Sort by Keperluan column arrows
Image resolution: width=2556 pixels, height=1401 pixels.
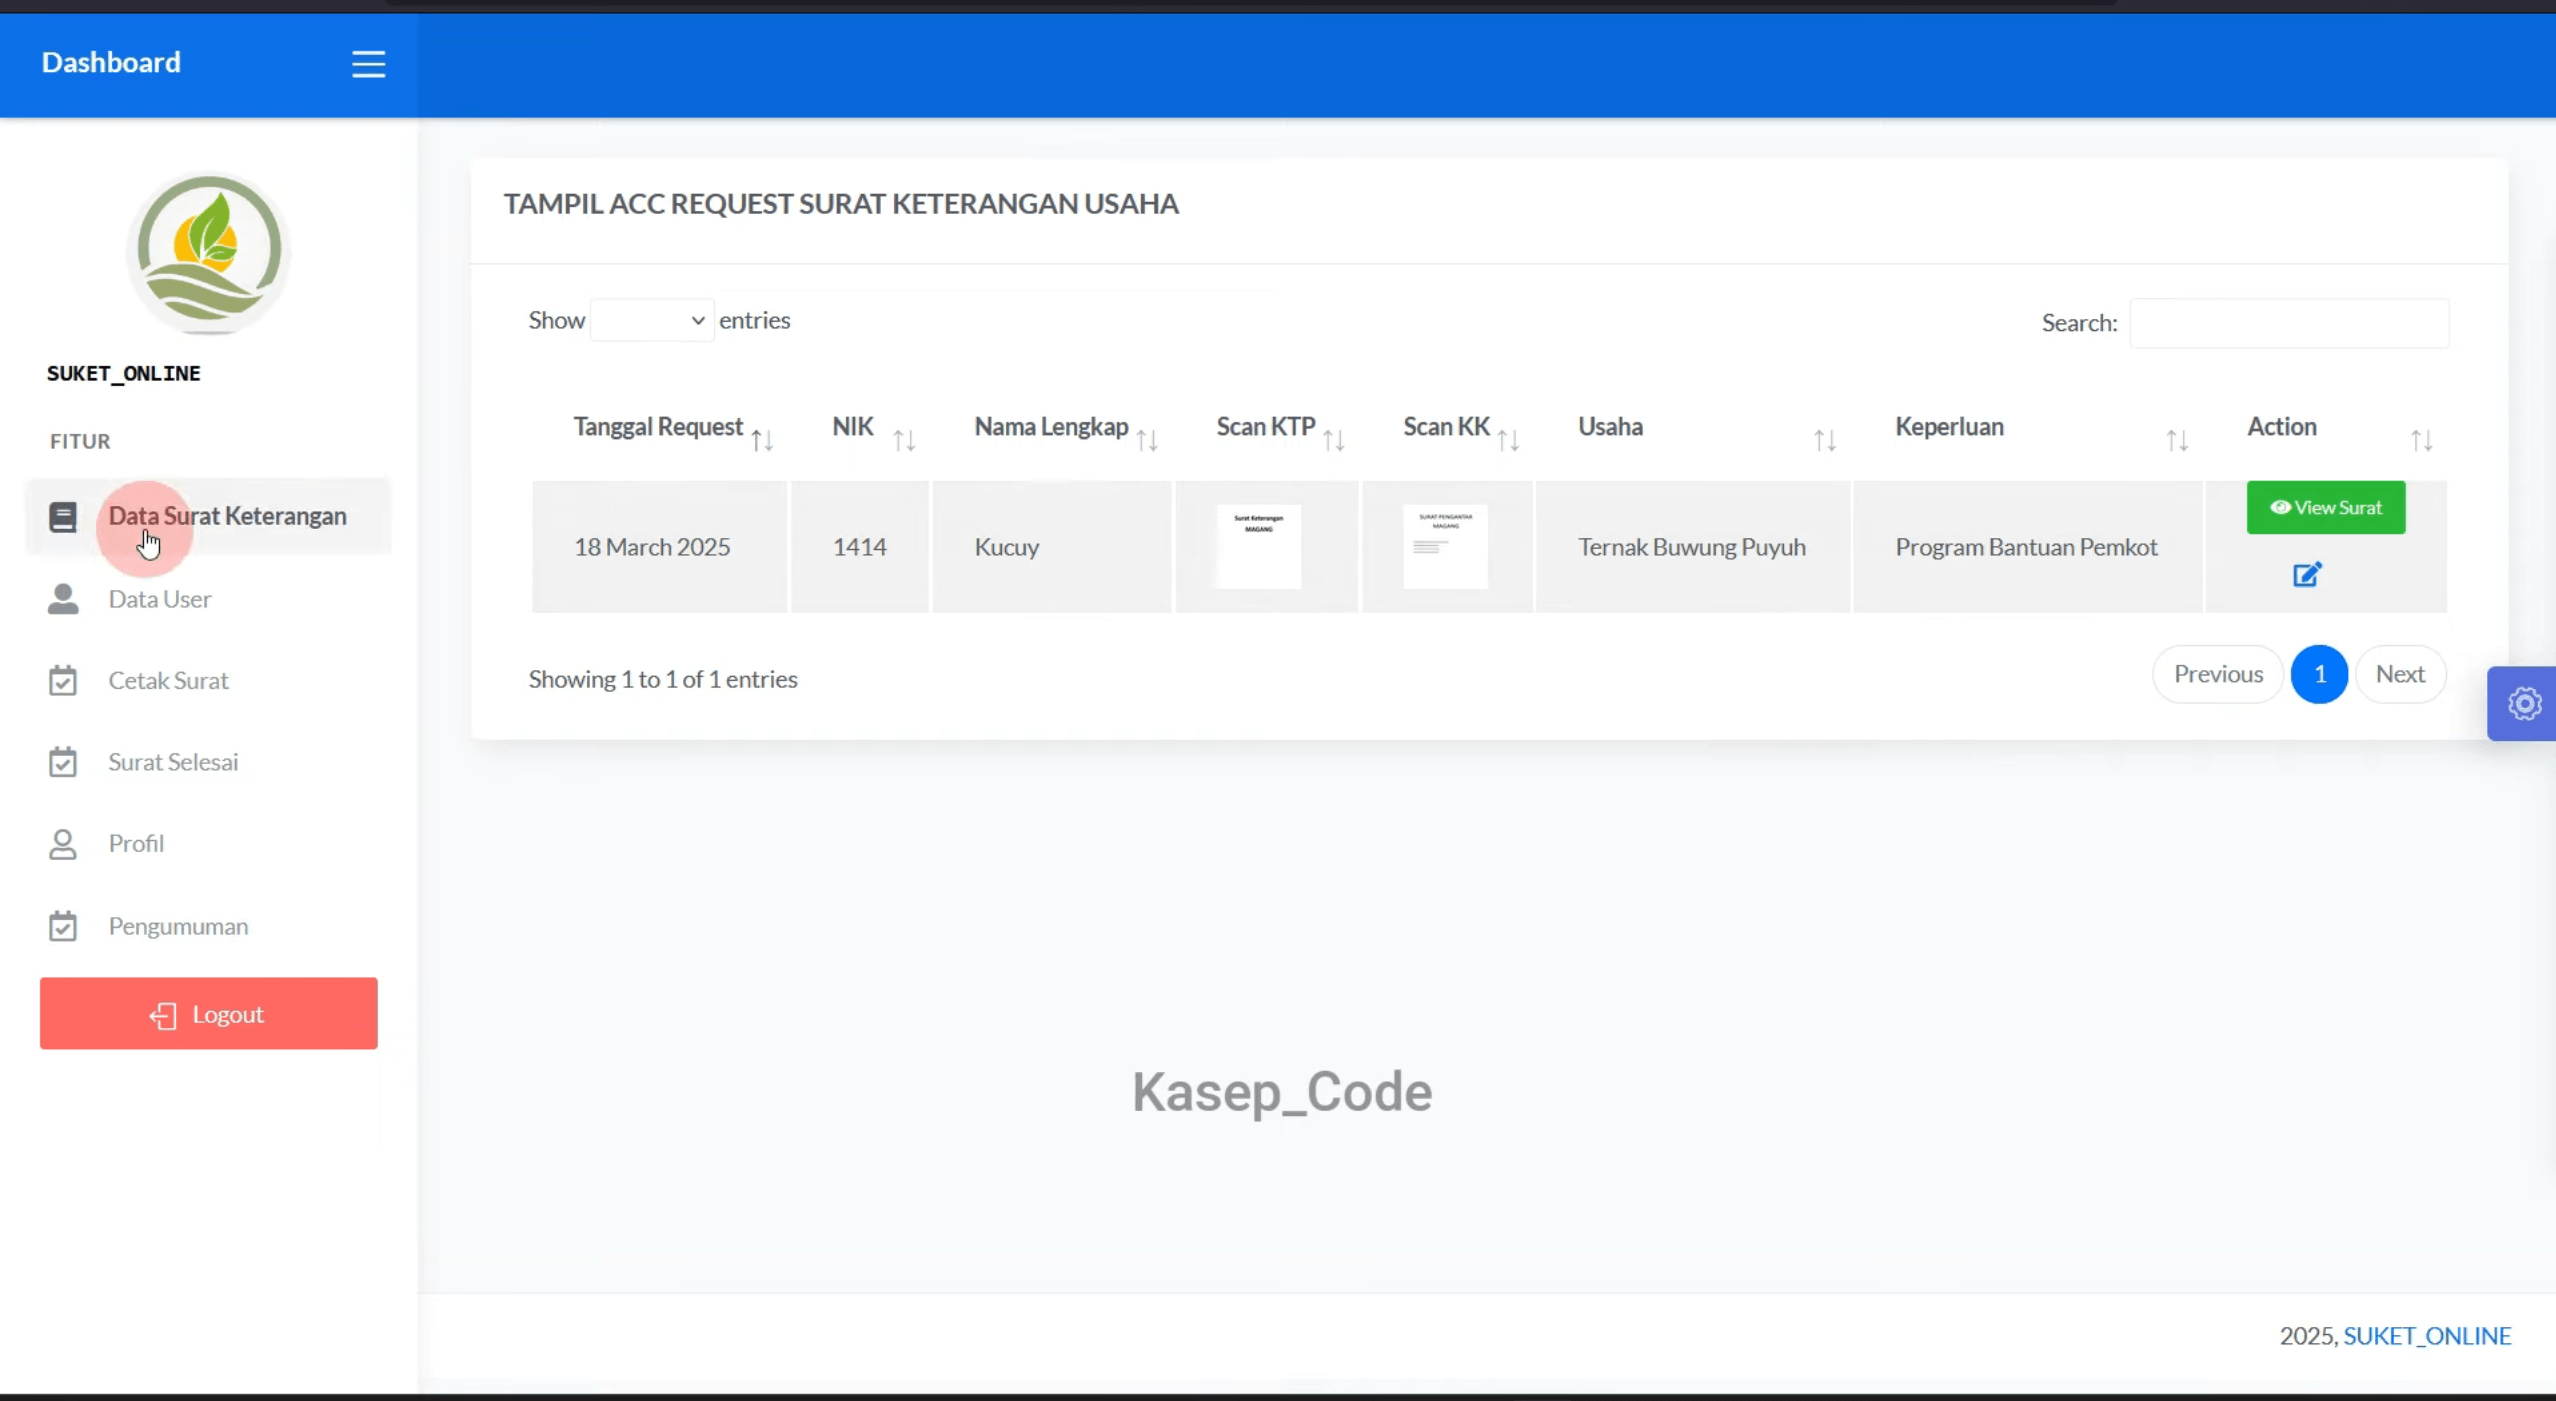[2177, 440]
